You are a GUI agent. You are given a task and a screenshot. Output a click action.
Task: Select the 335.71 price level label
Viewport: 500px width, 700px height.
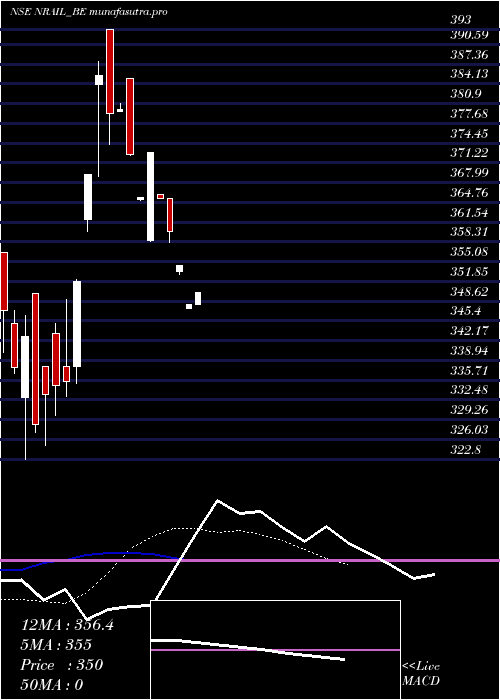pos(469,370)
